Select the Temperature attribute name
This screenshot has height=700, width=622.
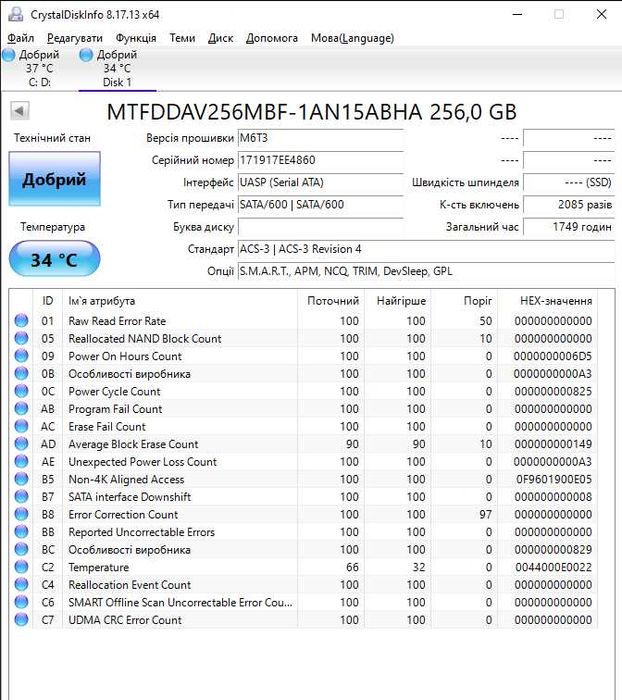[x=99, y=567]
